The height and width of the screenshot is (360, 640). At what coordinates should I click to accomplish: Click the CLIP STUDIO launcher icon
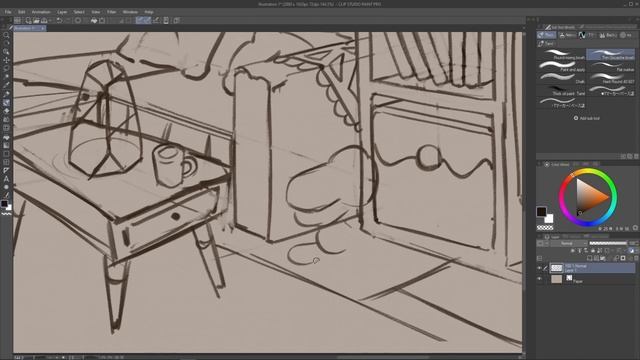[x=18, y=20]
